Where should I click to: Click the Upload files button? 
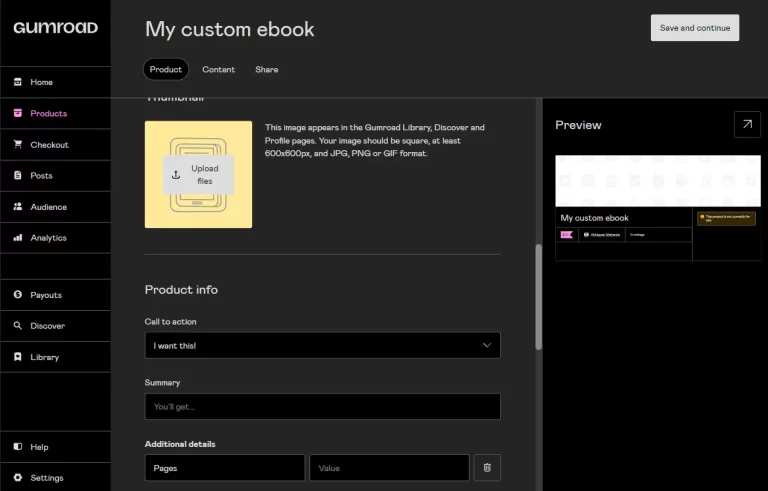click(198, 174)
